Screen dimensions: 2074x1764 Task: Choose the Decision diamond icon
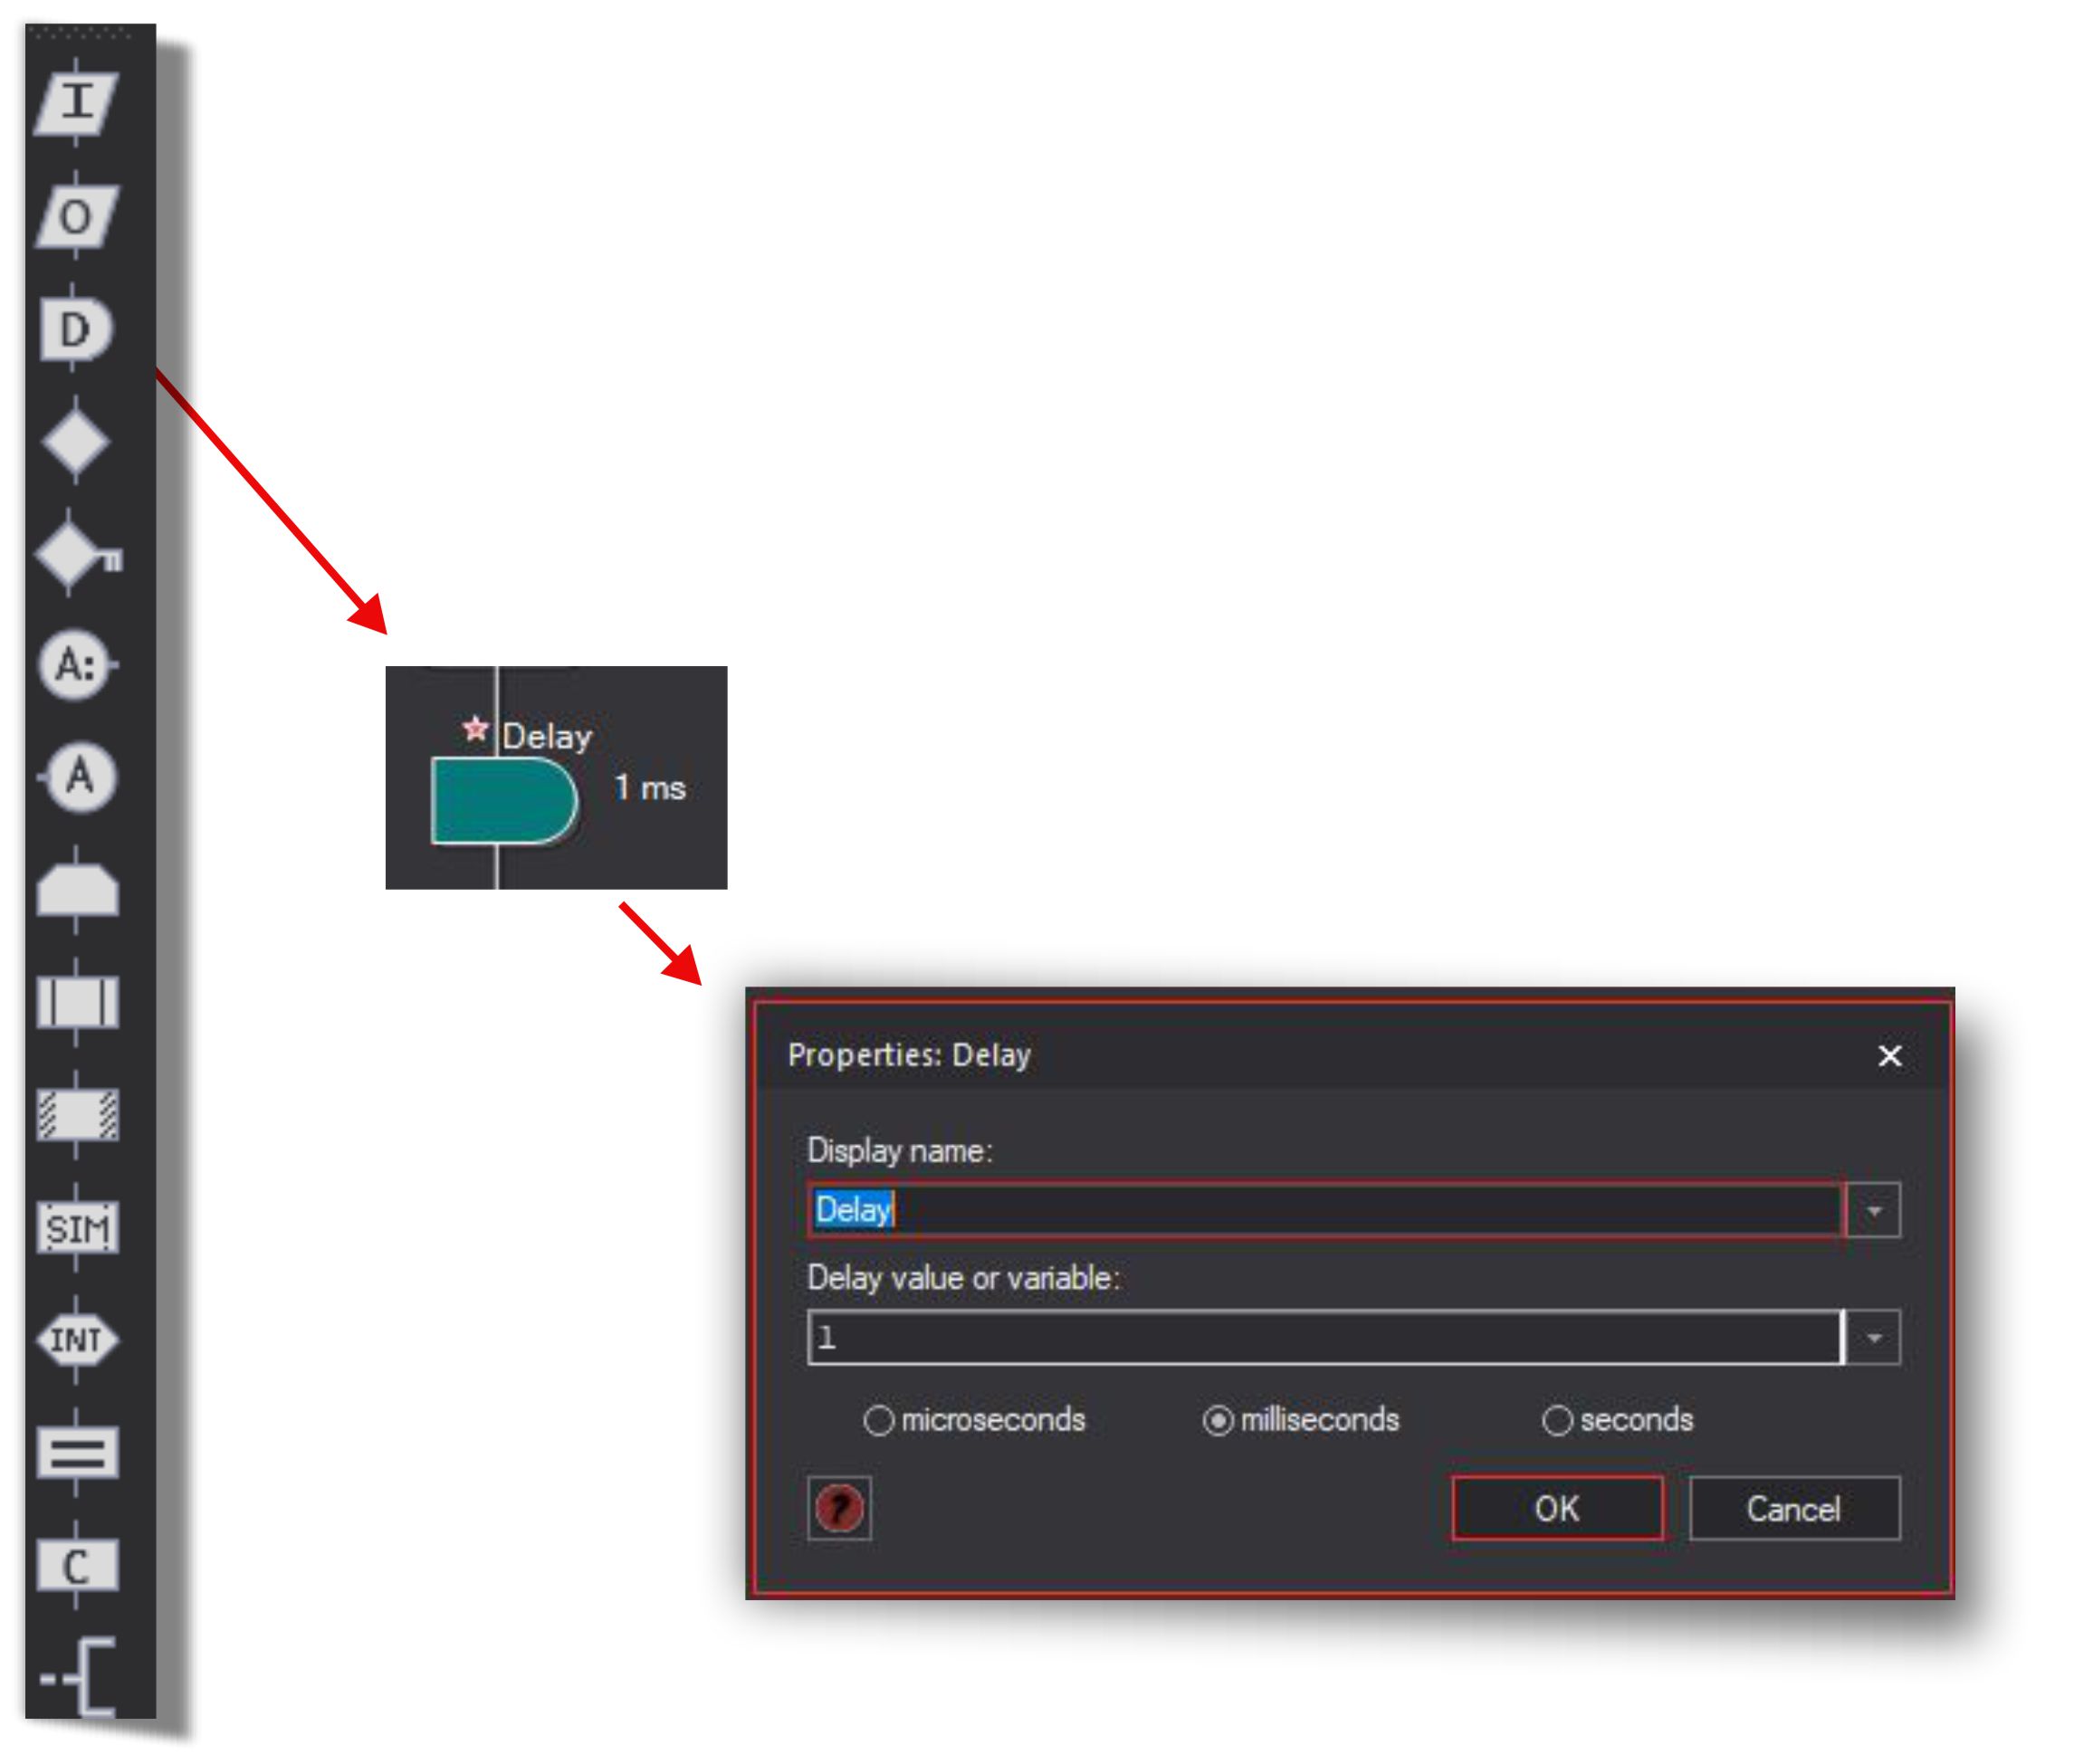[76, 440]
